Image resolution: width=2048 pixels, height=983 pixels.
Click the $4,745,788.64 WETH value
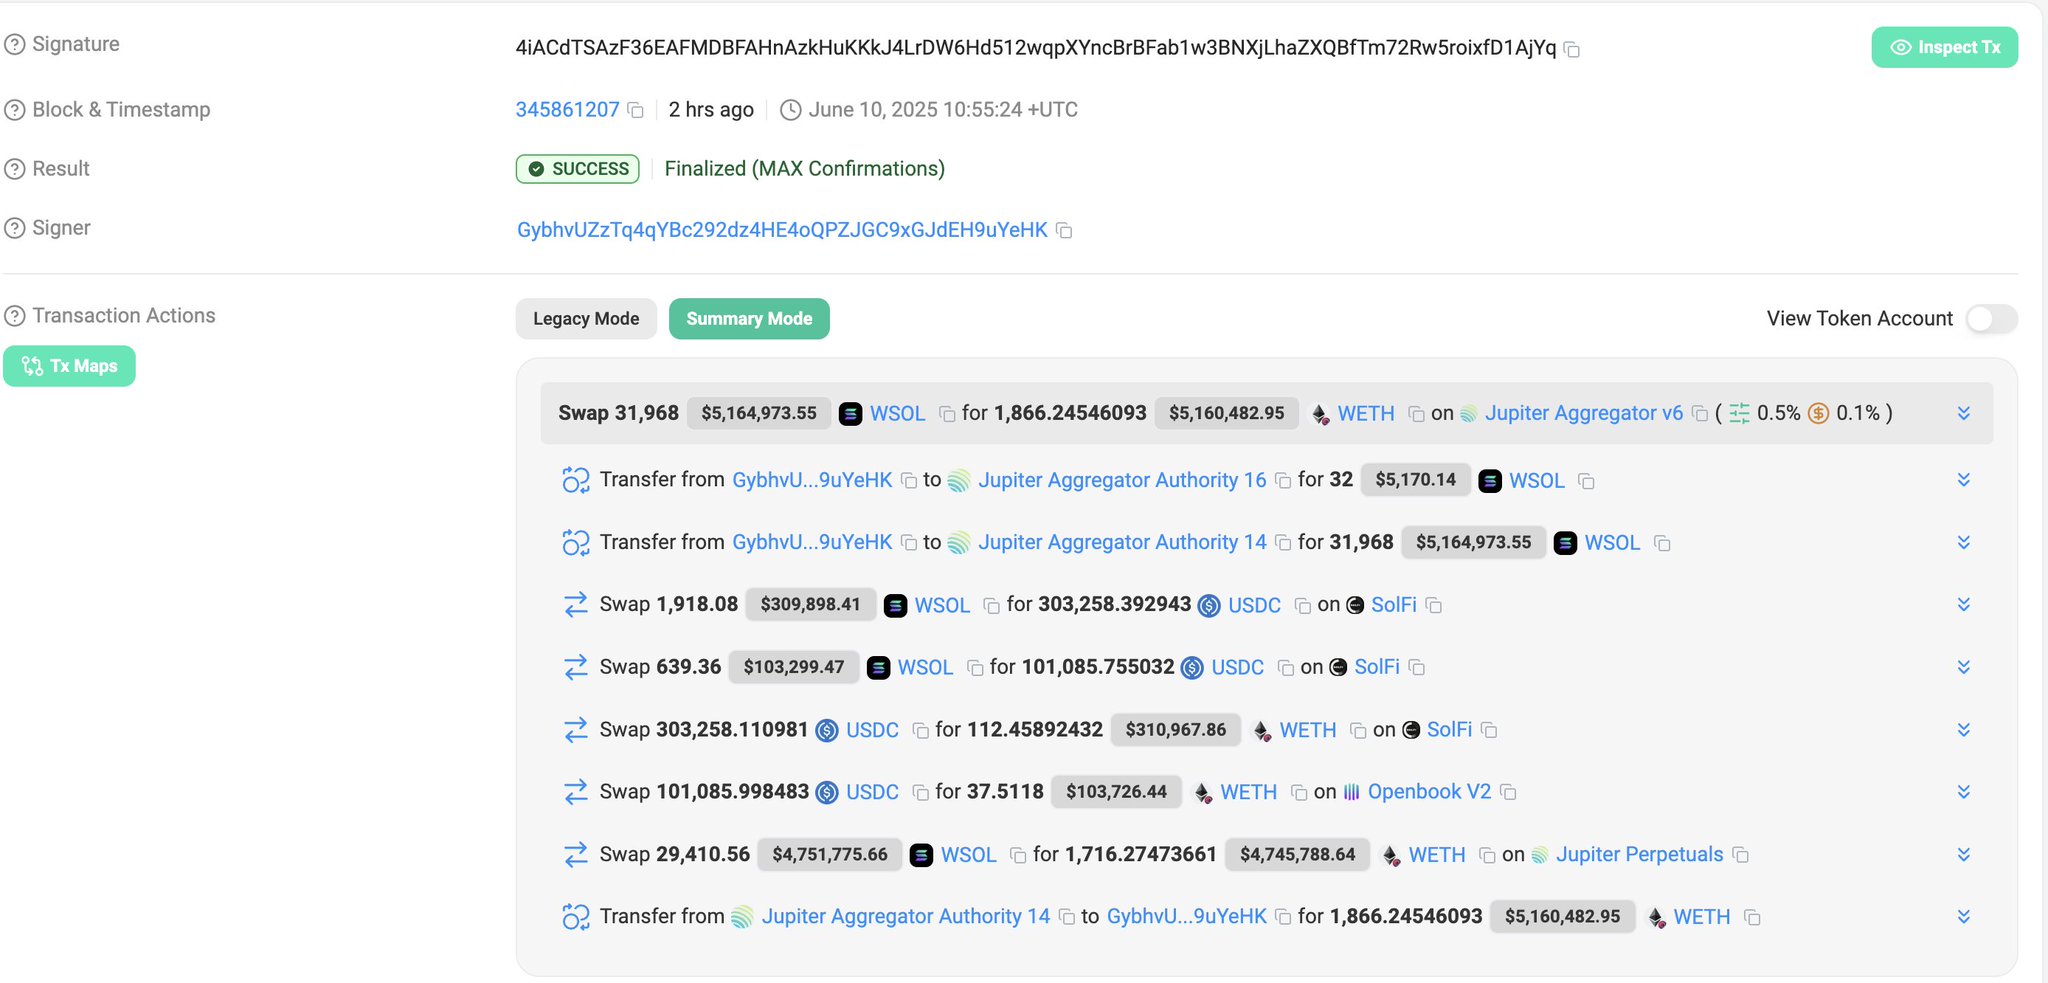pos(1298,854)
